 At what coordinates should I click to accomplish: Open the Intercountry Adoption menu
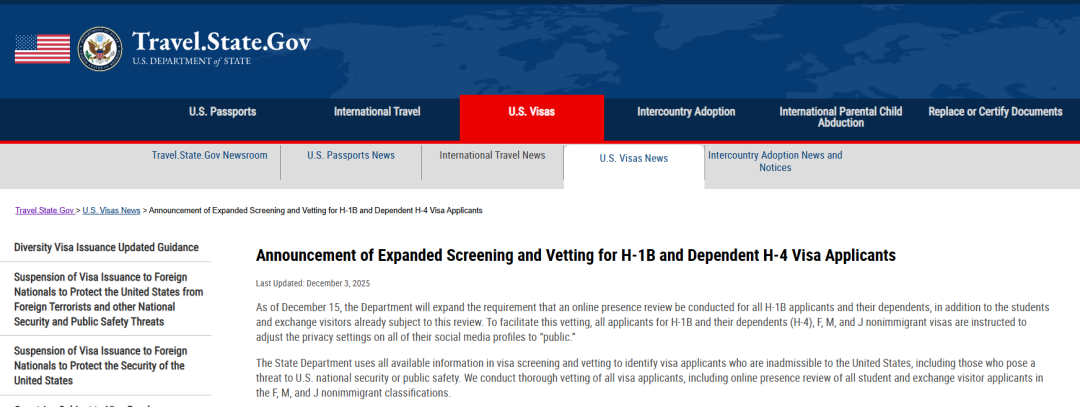[686, 112]
